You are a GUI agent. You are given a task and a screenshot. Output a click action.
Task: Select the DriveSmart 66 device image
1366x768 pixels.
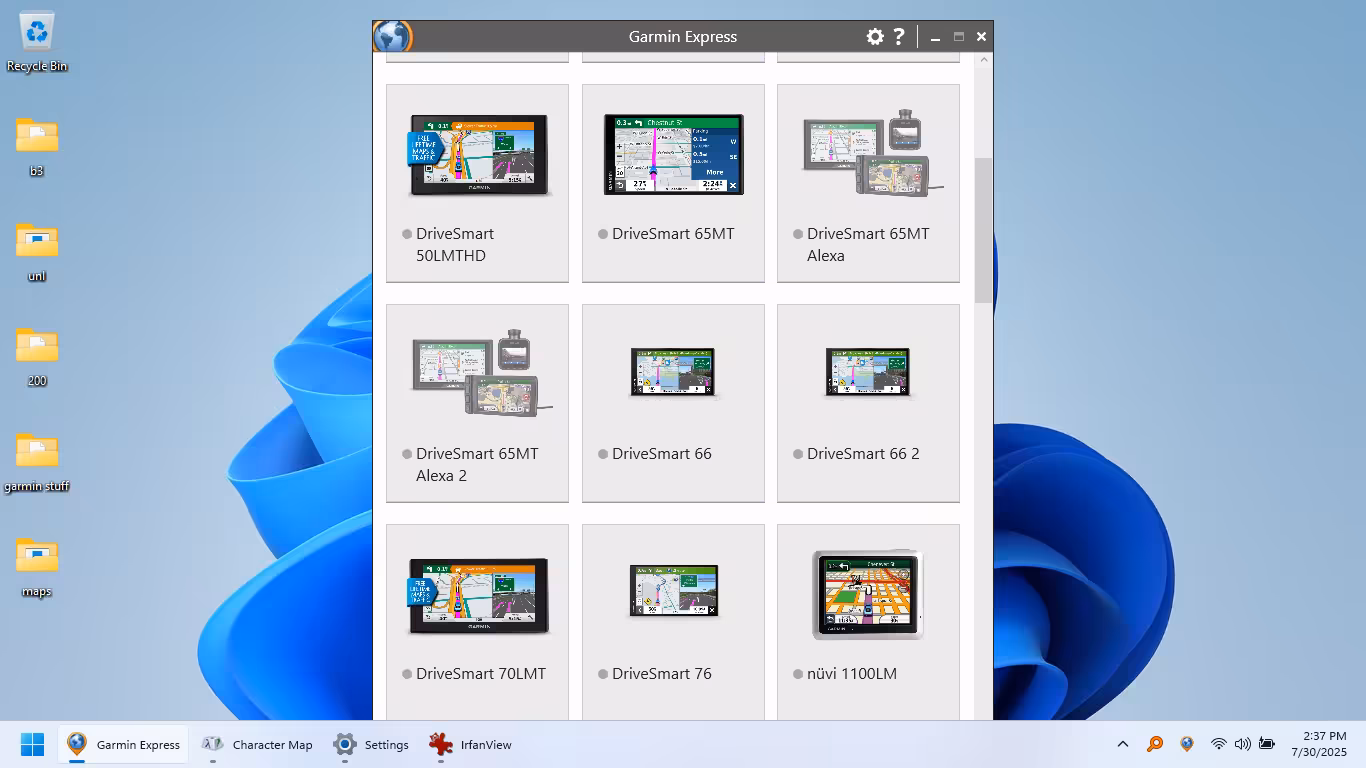pos(673,372)
